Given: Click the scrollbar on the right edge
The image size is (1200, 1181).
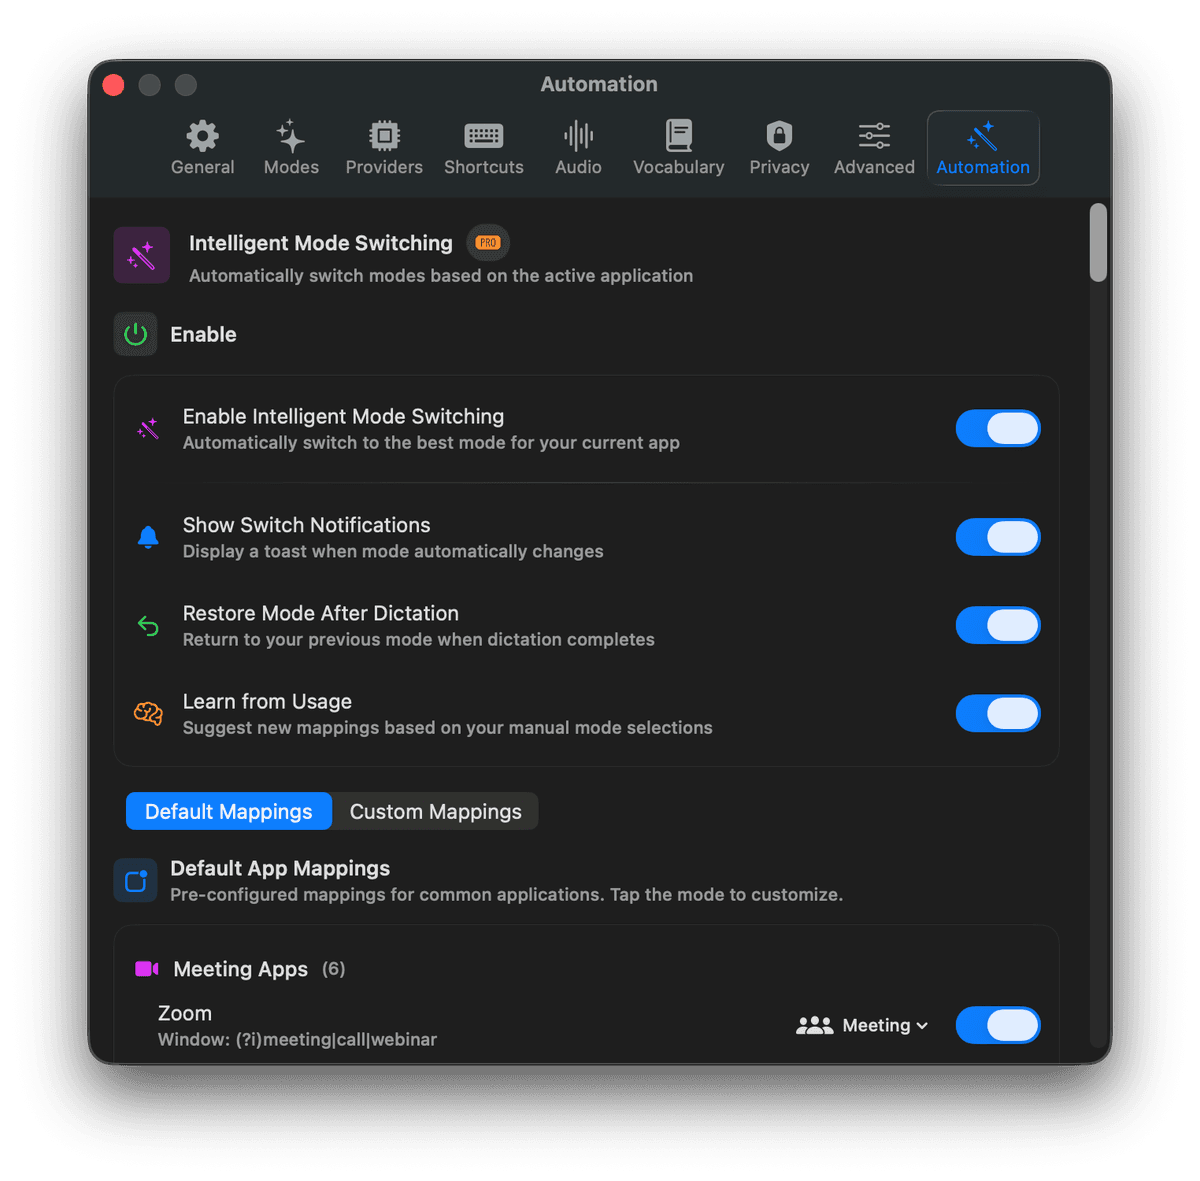Looking at the screenshot, I should point(1097,243).
